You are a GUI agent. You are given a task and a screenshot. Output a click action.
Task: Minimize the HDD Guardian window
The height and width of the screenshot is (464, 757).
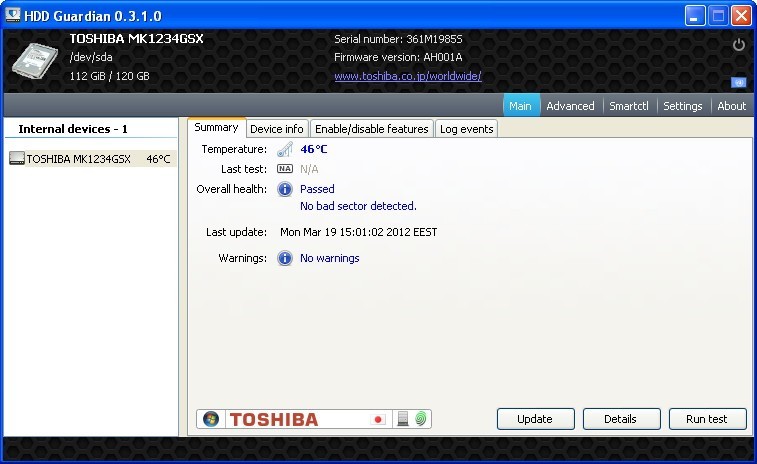tap(695, 15)
